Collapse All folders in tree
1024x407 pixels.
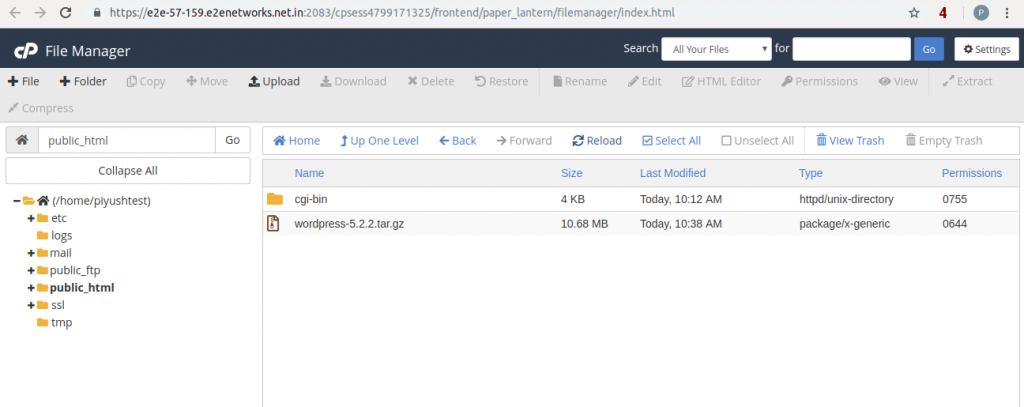pyautogui.click(x=128, y=171)
